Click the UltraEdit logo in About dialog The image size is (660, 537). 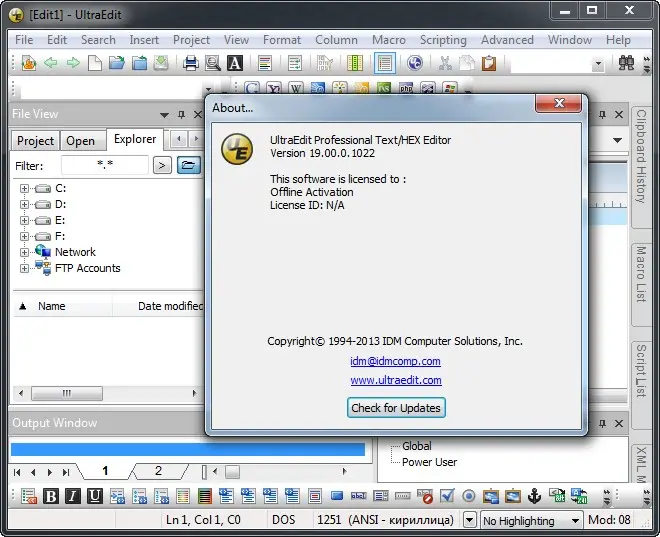[237, 149]
